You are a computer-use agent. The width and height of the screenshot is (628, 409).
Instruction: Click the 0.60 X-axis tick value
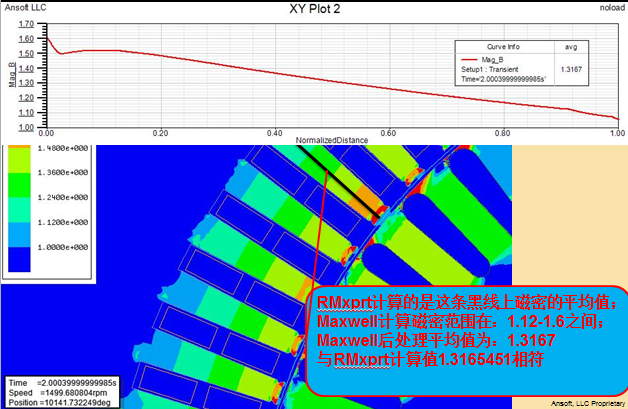[x=388, y=133]
